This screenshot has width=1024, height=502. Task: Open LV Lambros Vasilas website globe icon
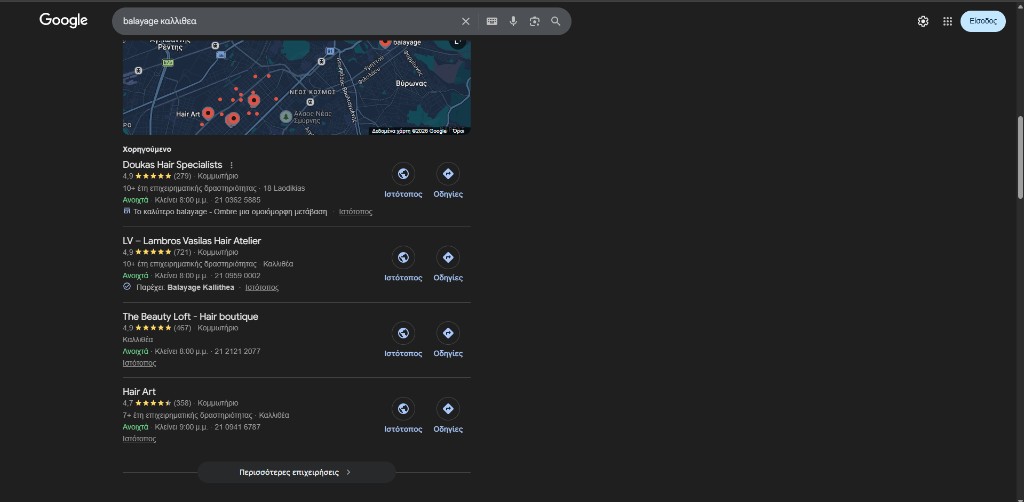(403, 257)
